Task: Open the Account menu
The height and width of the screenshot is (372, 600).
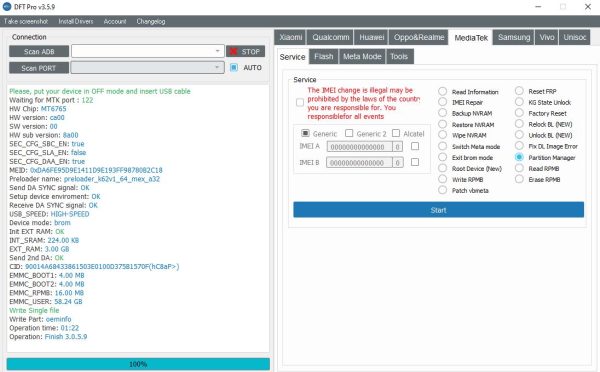Action: tap(115, 21)
